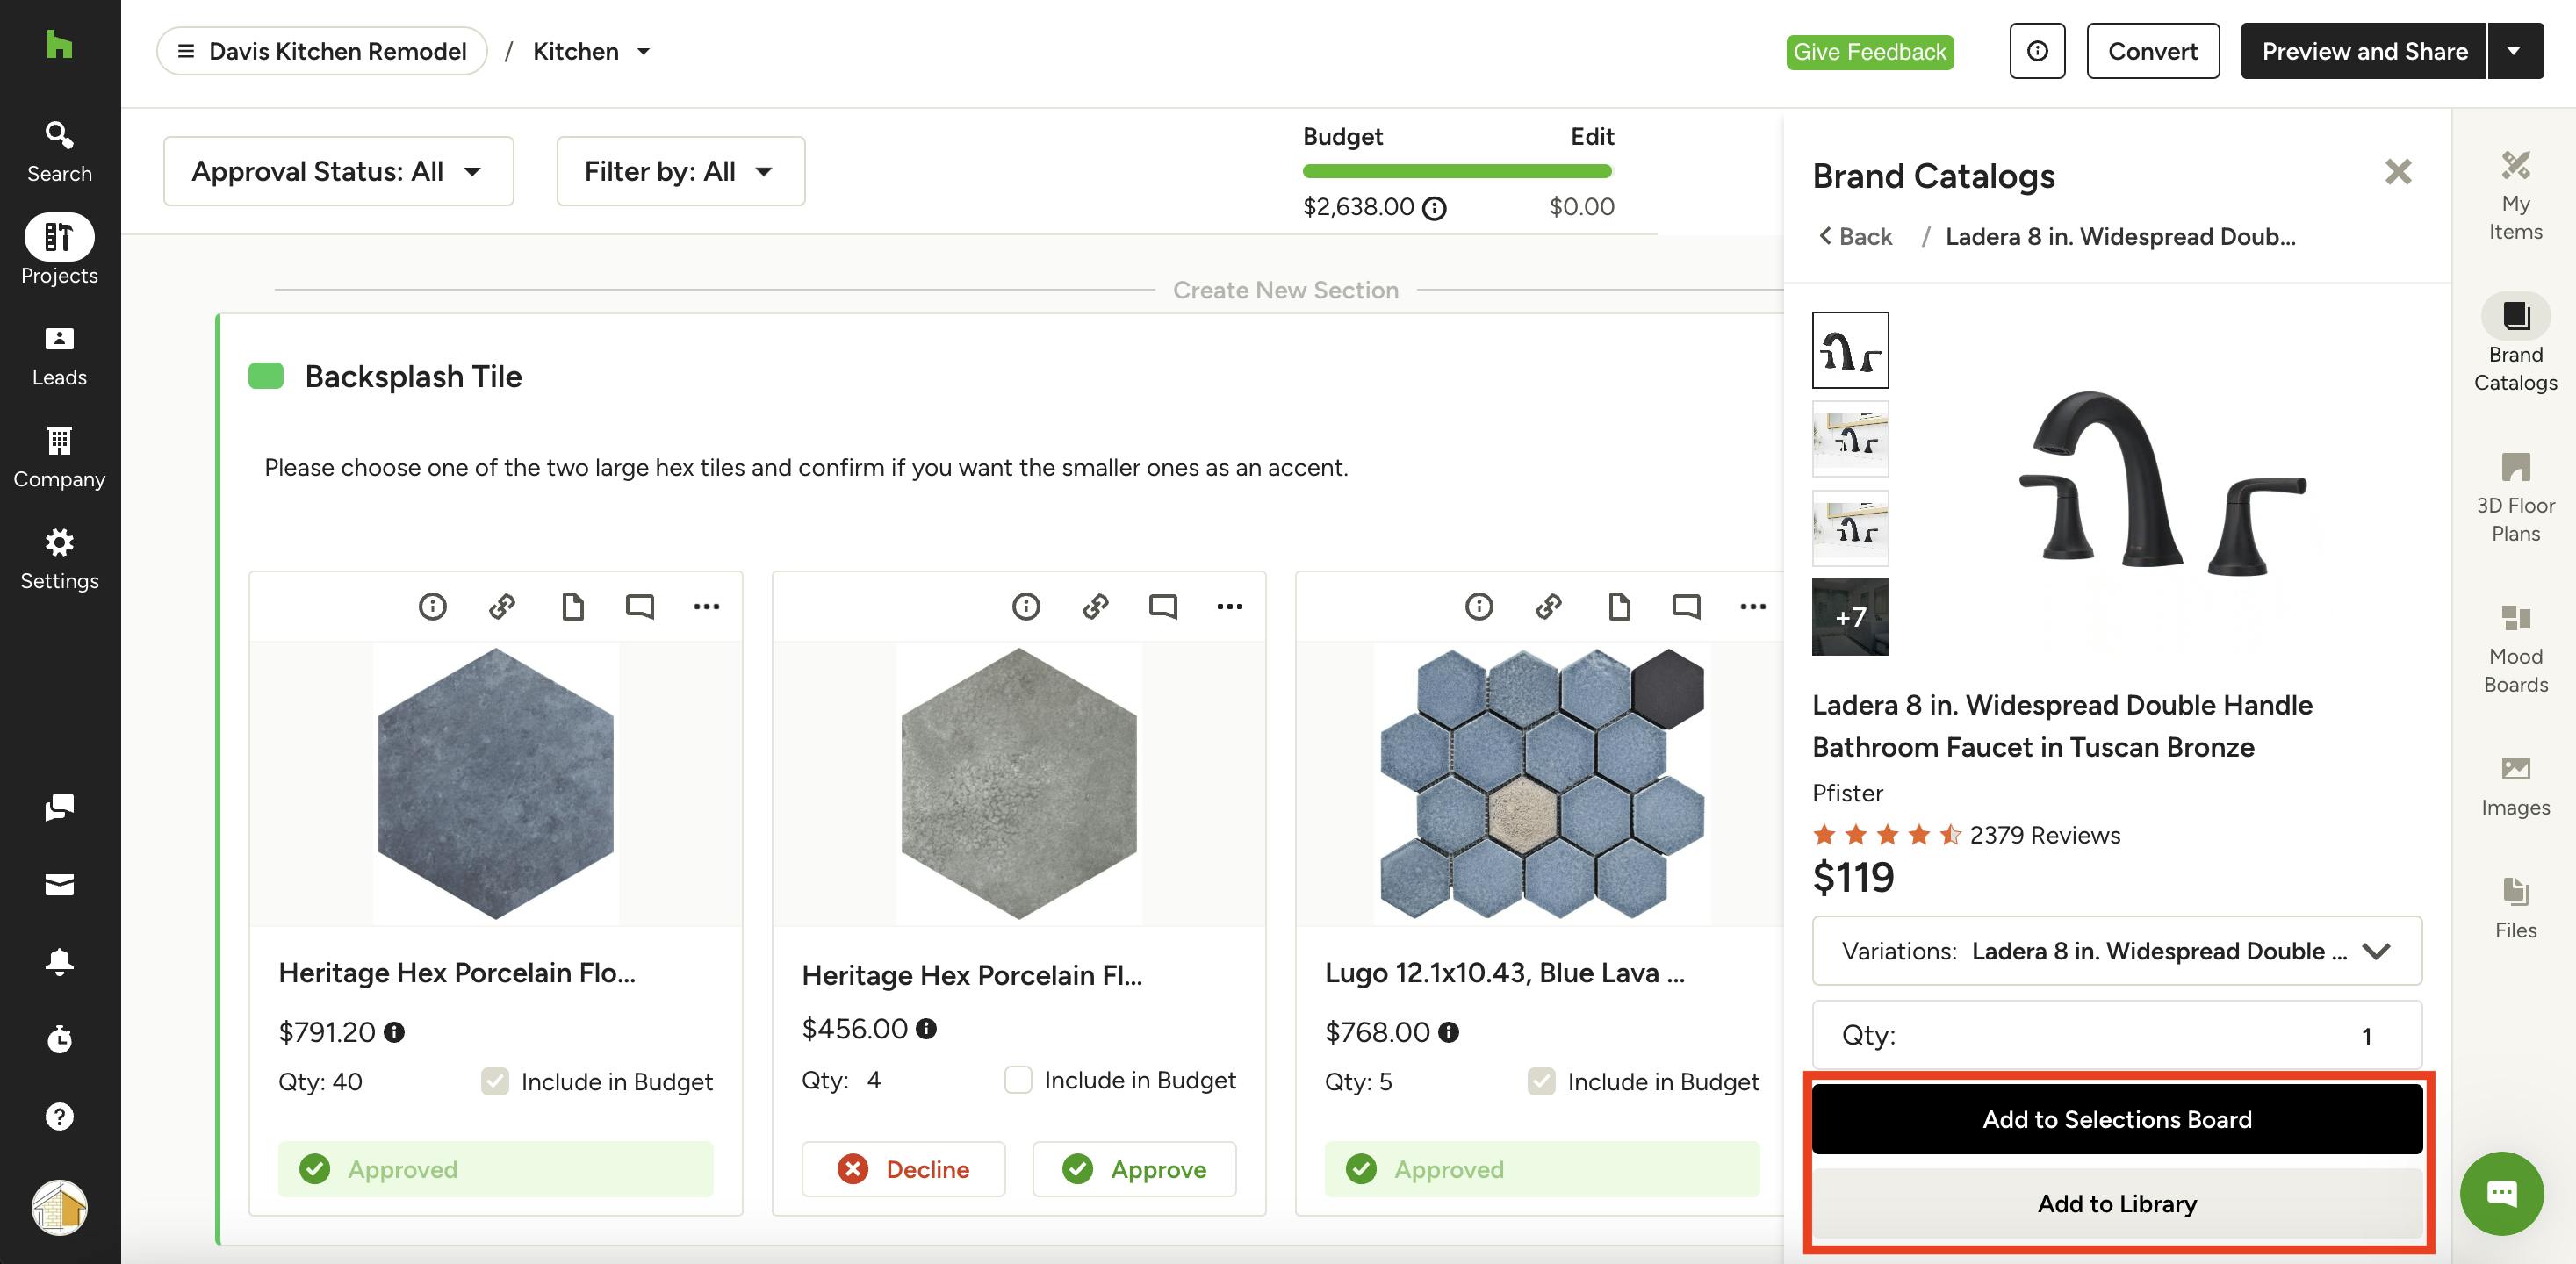2576x1264 pixels.
Task: Open the help question mark icon
Action: point(59,1116)
